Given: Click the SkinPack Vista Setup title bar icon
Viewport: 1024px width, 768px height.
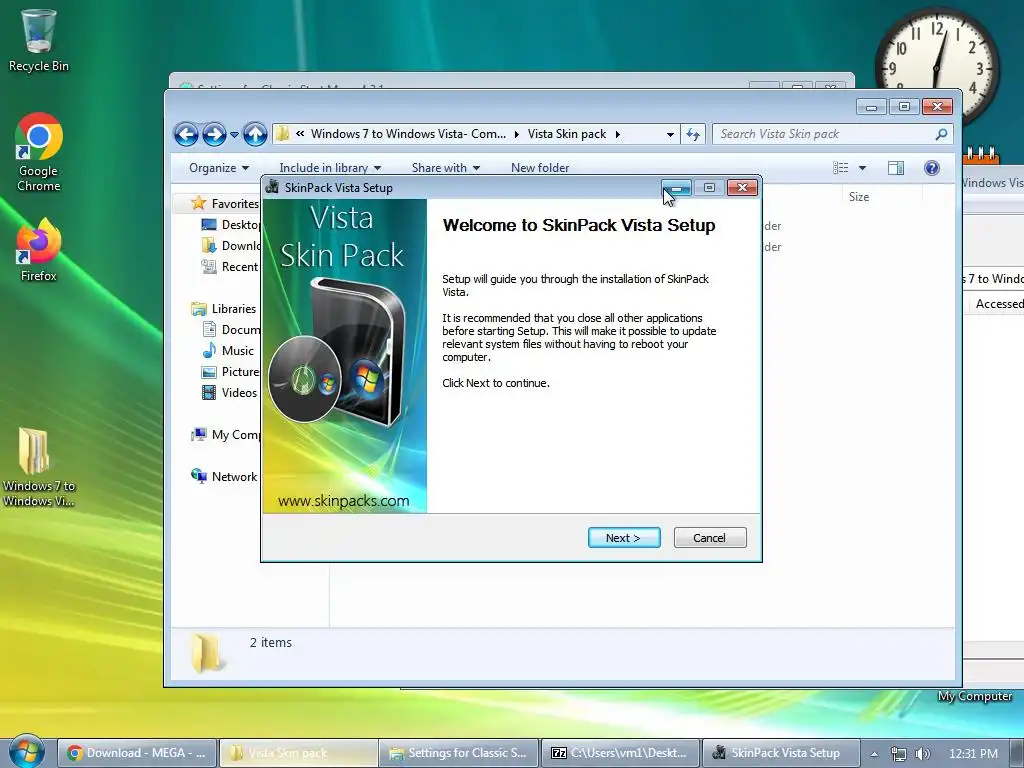Looking at the screenshot, I should (272, 188).
